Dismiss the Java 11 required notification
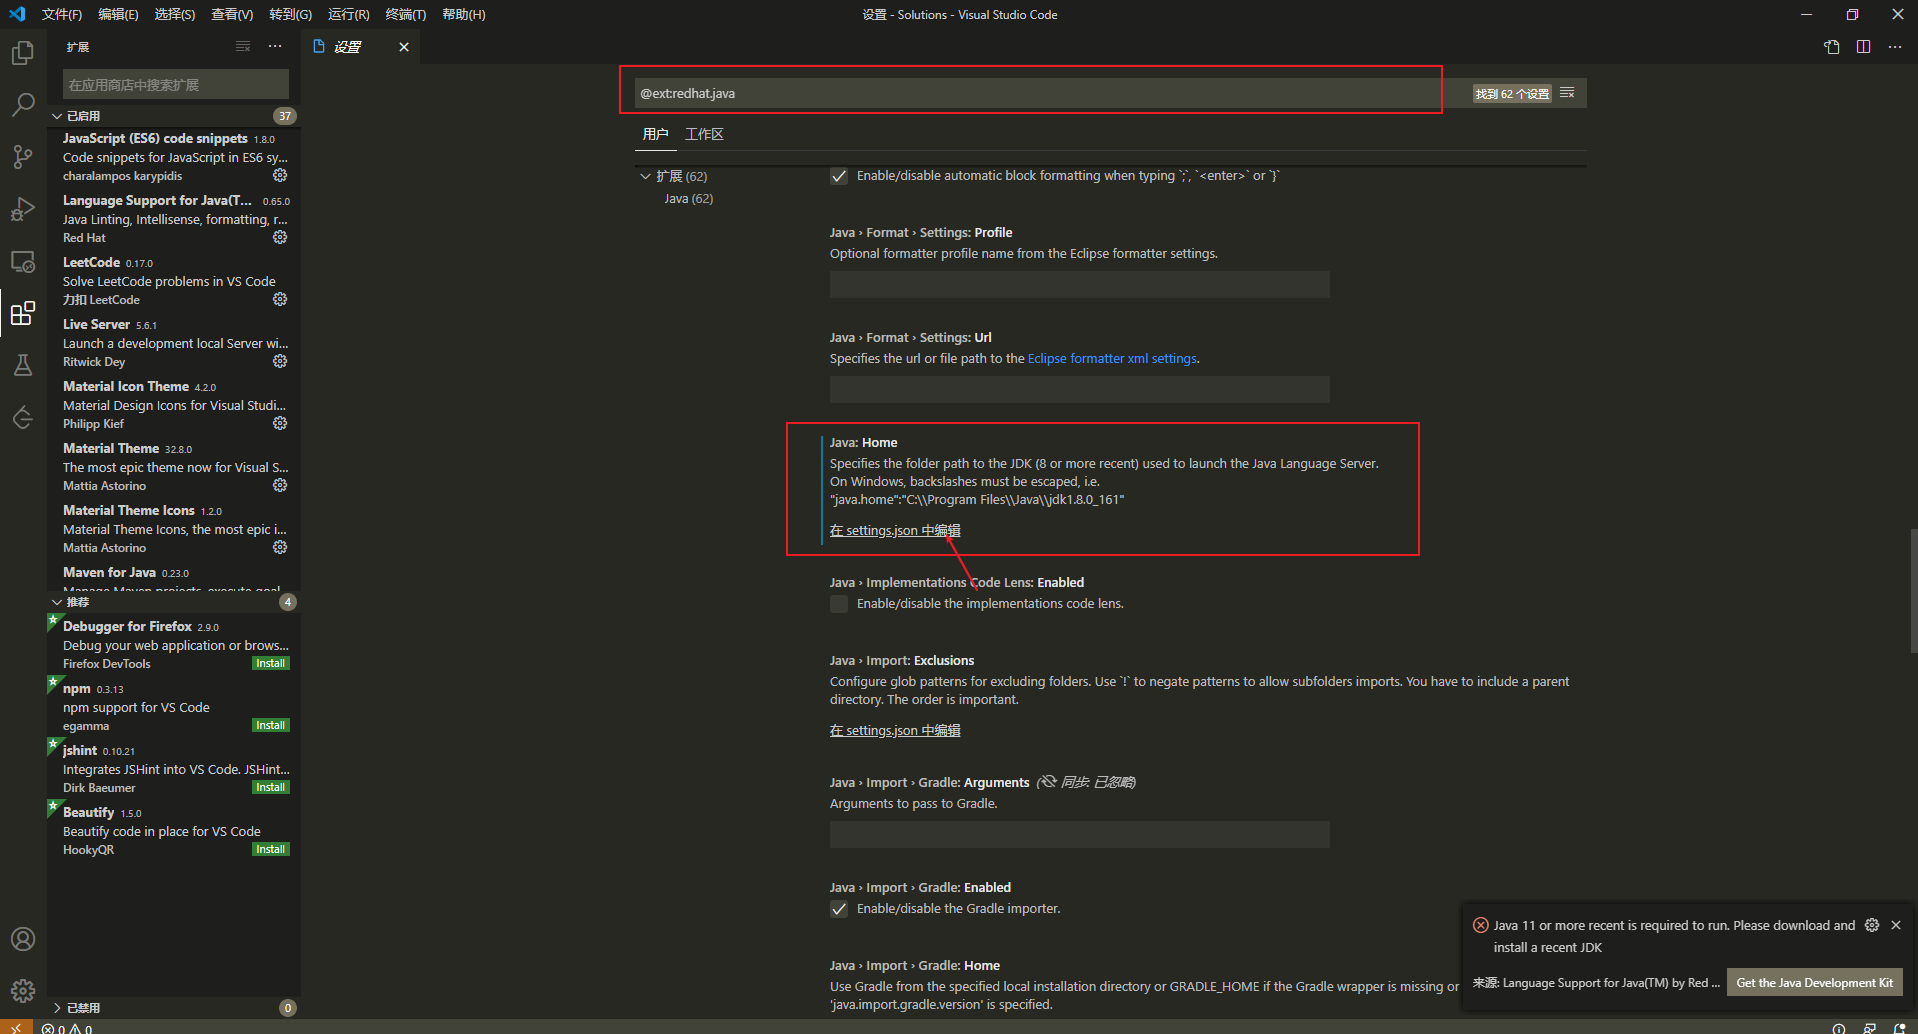The width and height of the screenshot is (1918, 1034). tap(1896, 925)
